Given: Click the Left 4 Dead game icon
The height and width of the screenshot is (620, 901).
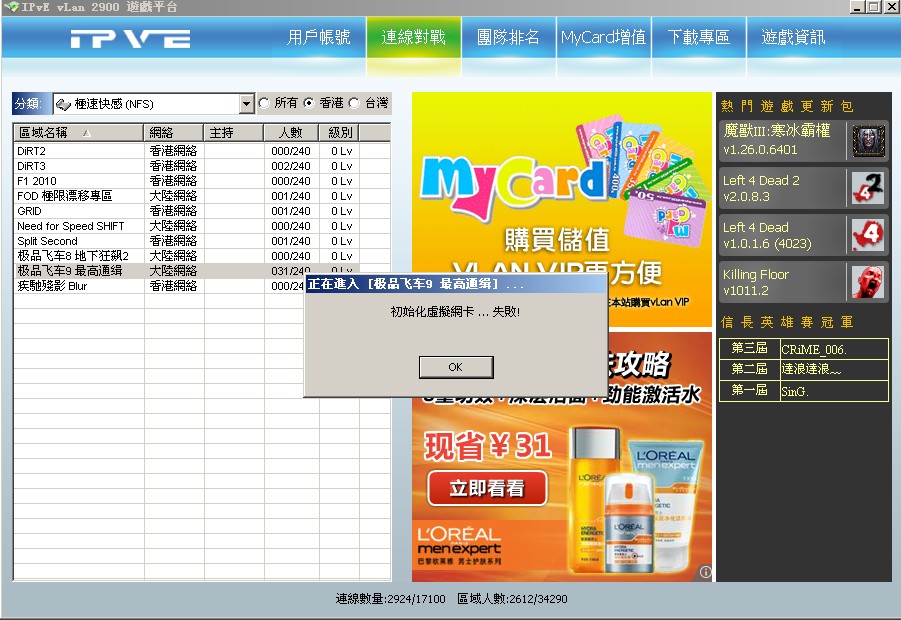Looking at the screenshot, I should point(868,235).
